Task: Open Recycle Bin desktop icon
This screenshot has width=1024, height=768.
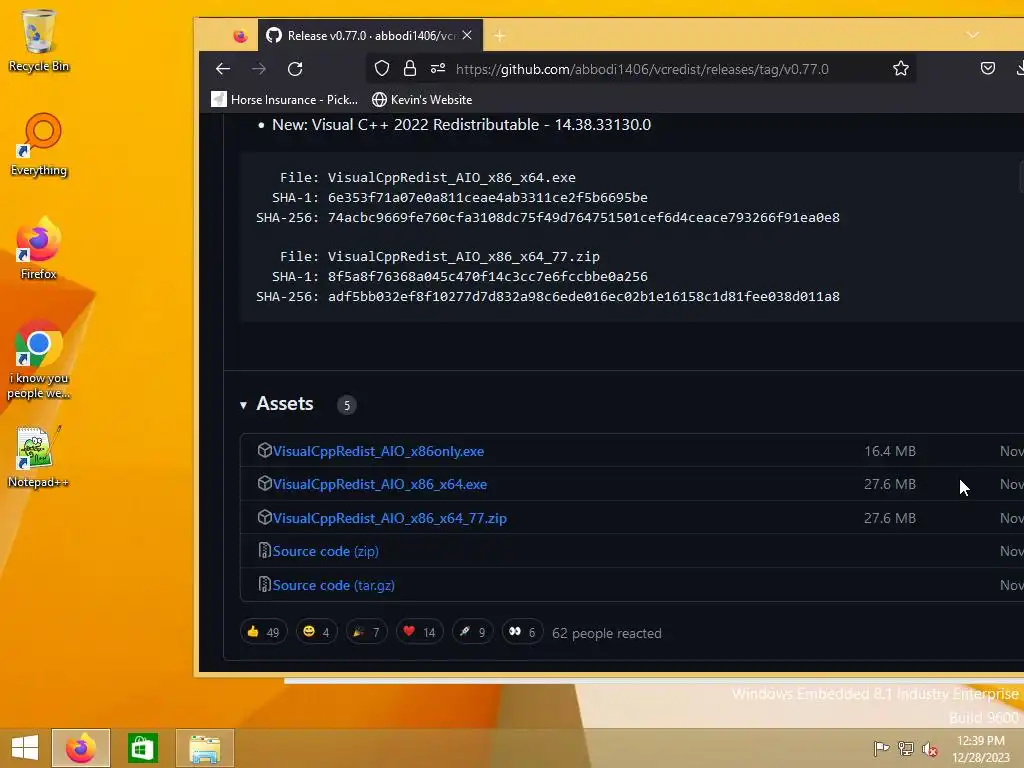Action: coord(39,40)
